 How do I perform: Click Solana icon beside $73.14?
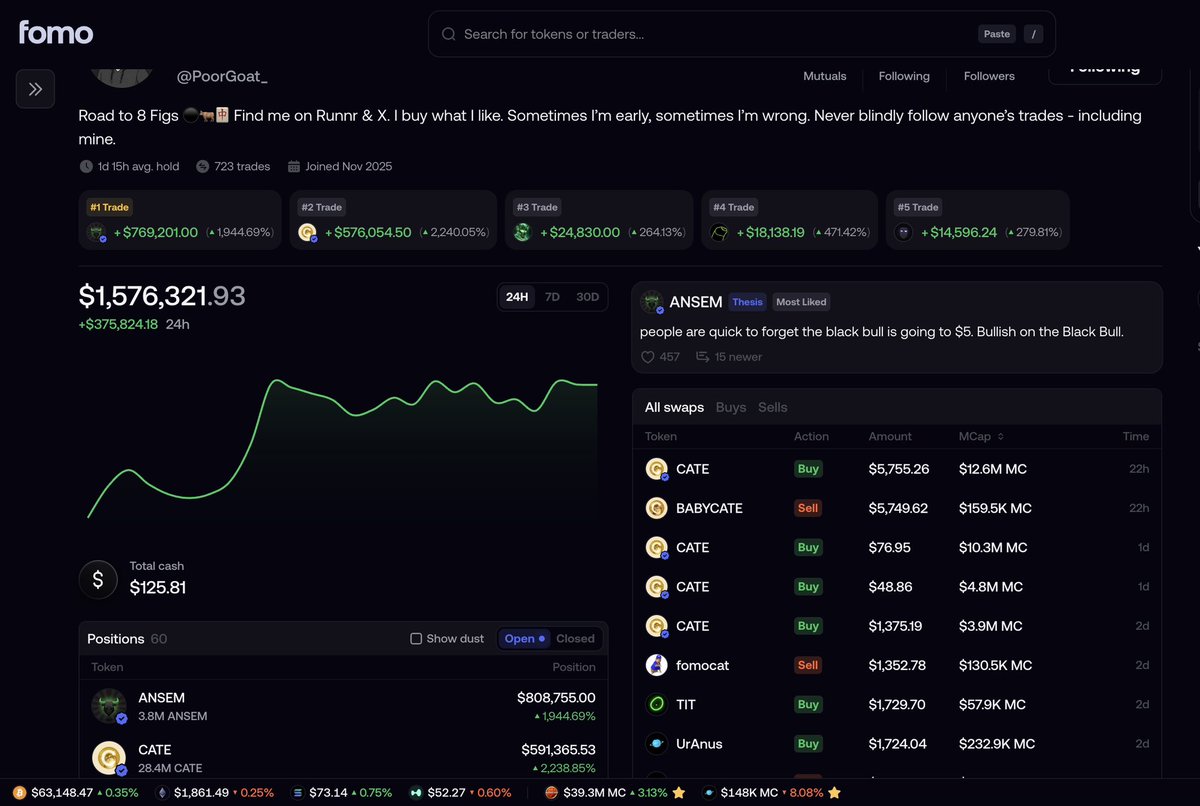(x=297, y=793)
